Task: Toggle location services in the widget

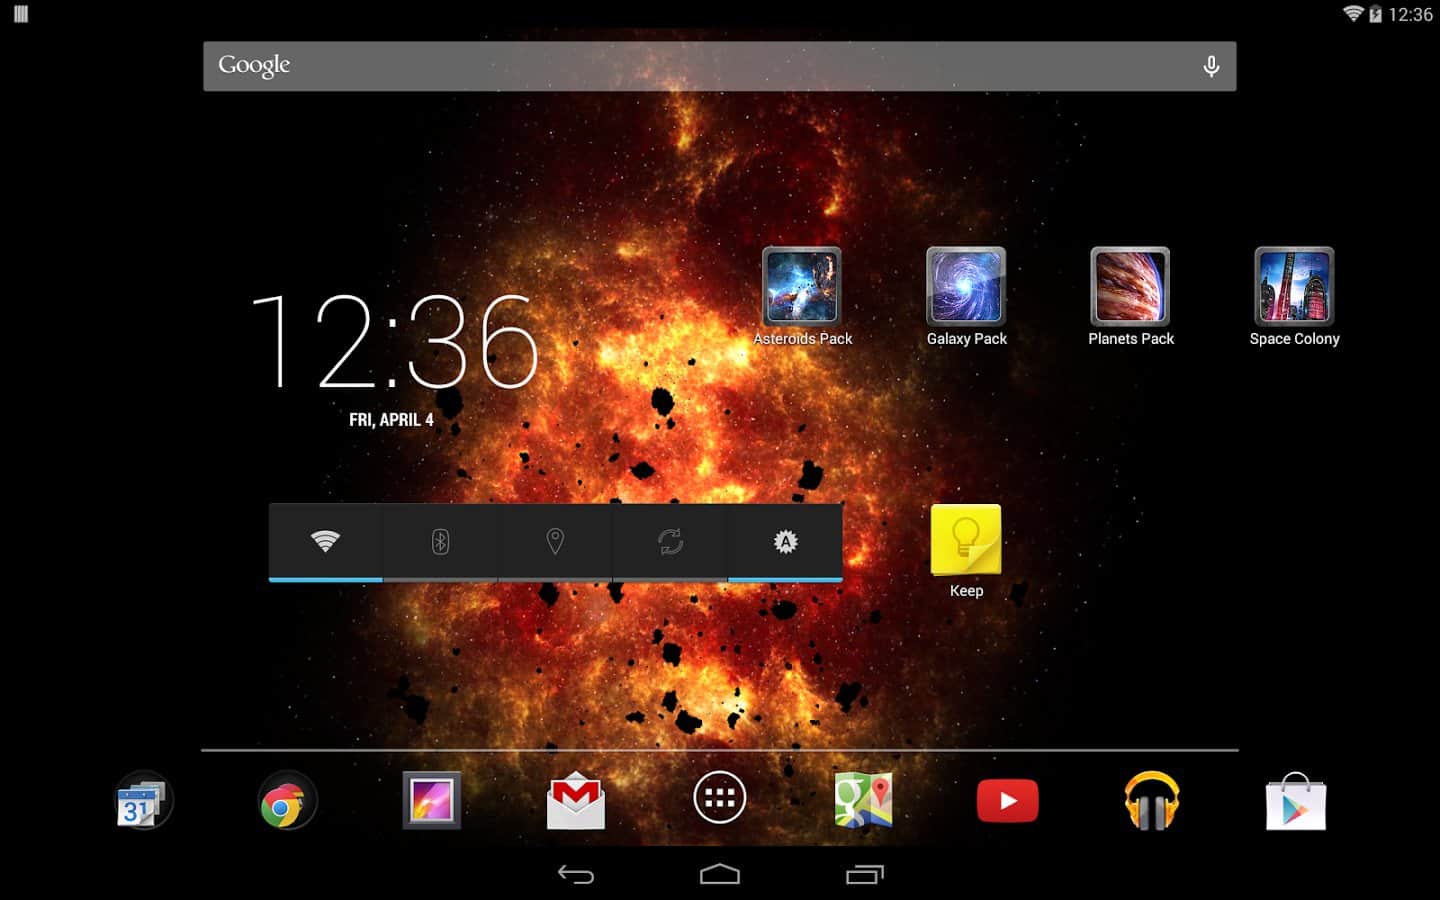Action: (x=555, y=541)
